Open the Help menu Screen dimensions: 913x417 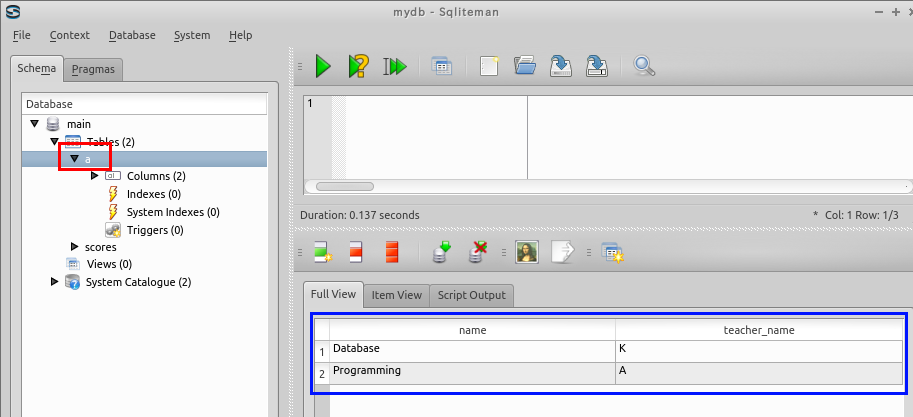(x=240, y=35)
